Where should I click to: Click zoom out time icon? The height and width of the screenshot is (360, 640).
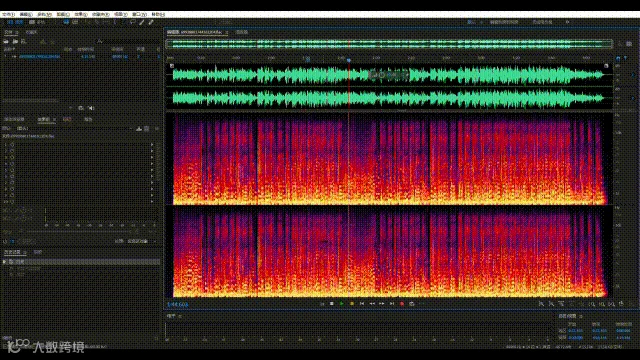click(571, 304)
